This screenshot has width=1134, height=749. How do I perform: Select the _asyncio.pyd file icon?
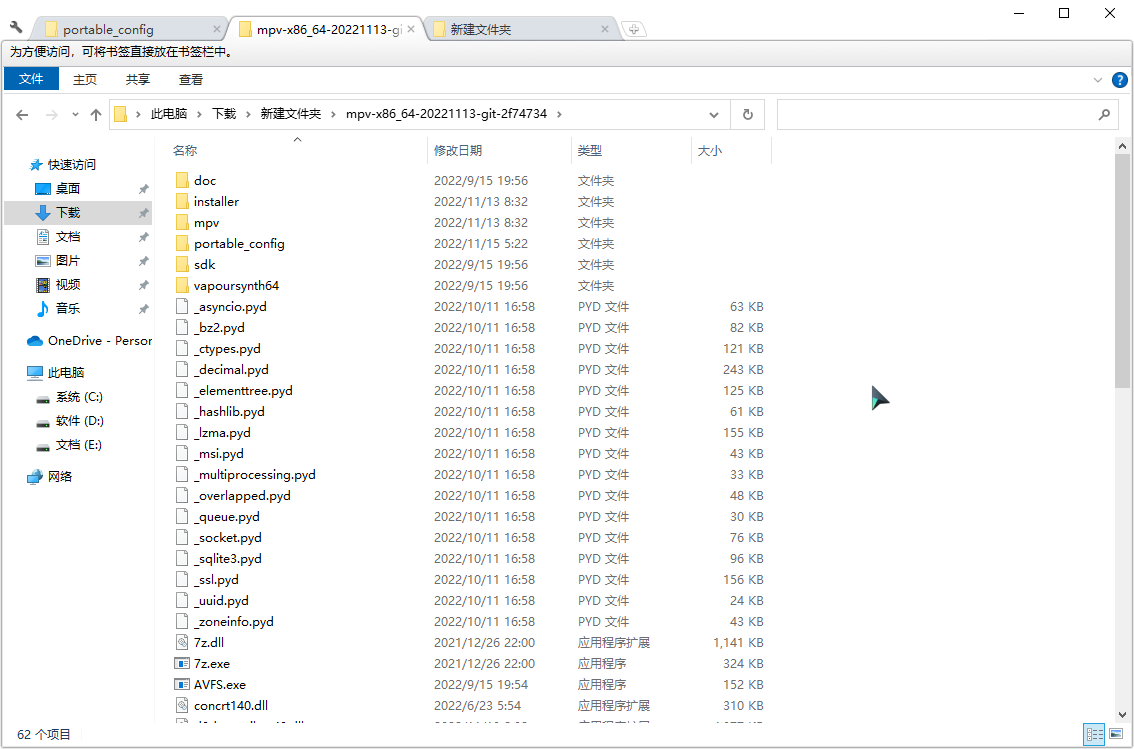(182, 306)
